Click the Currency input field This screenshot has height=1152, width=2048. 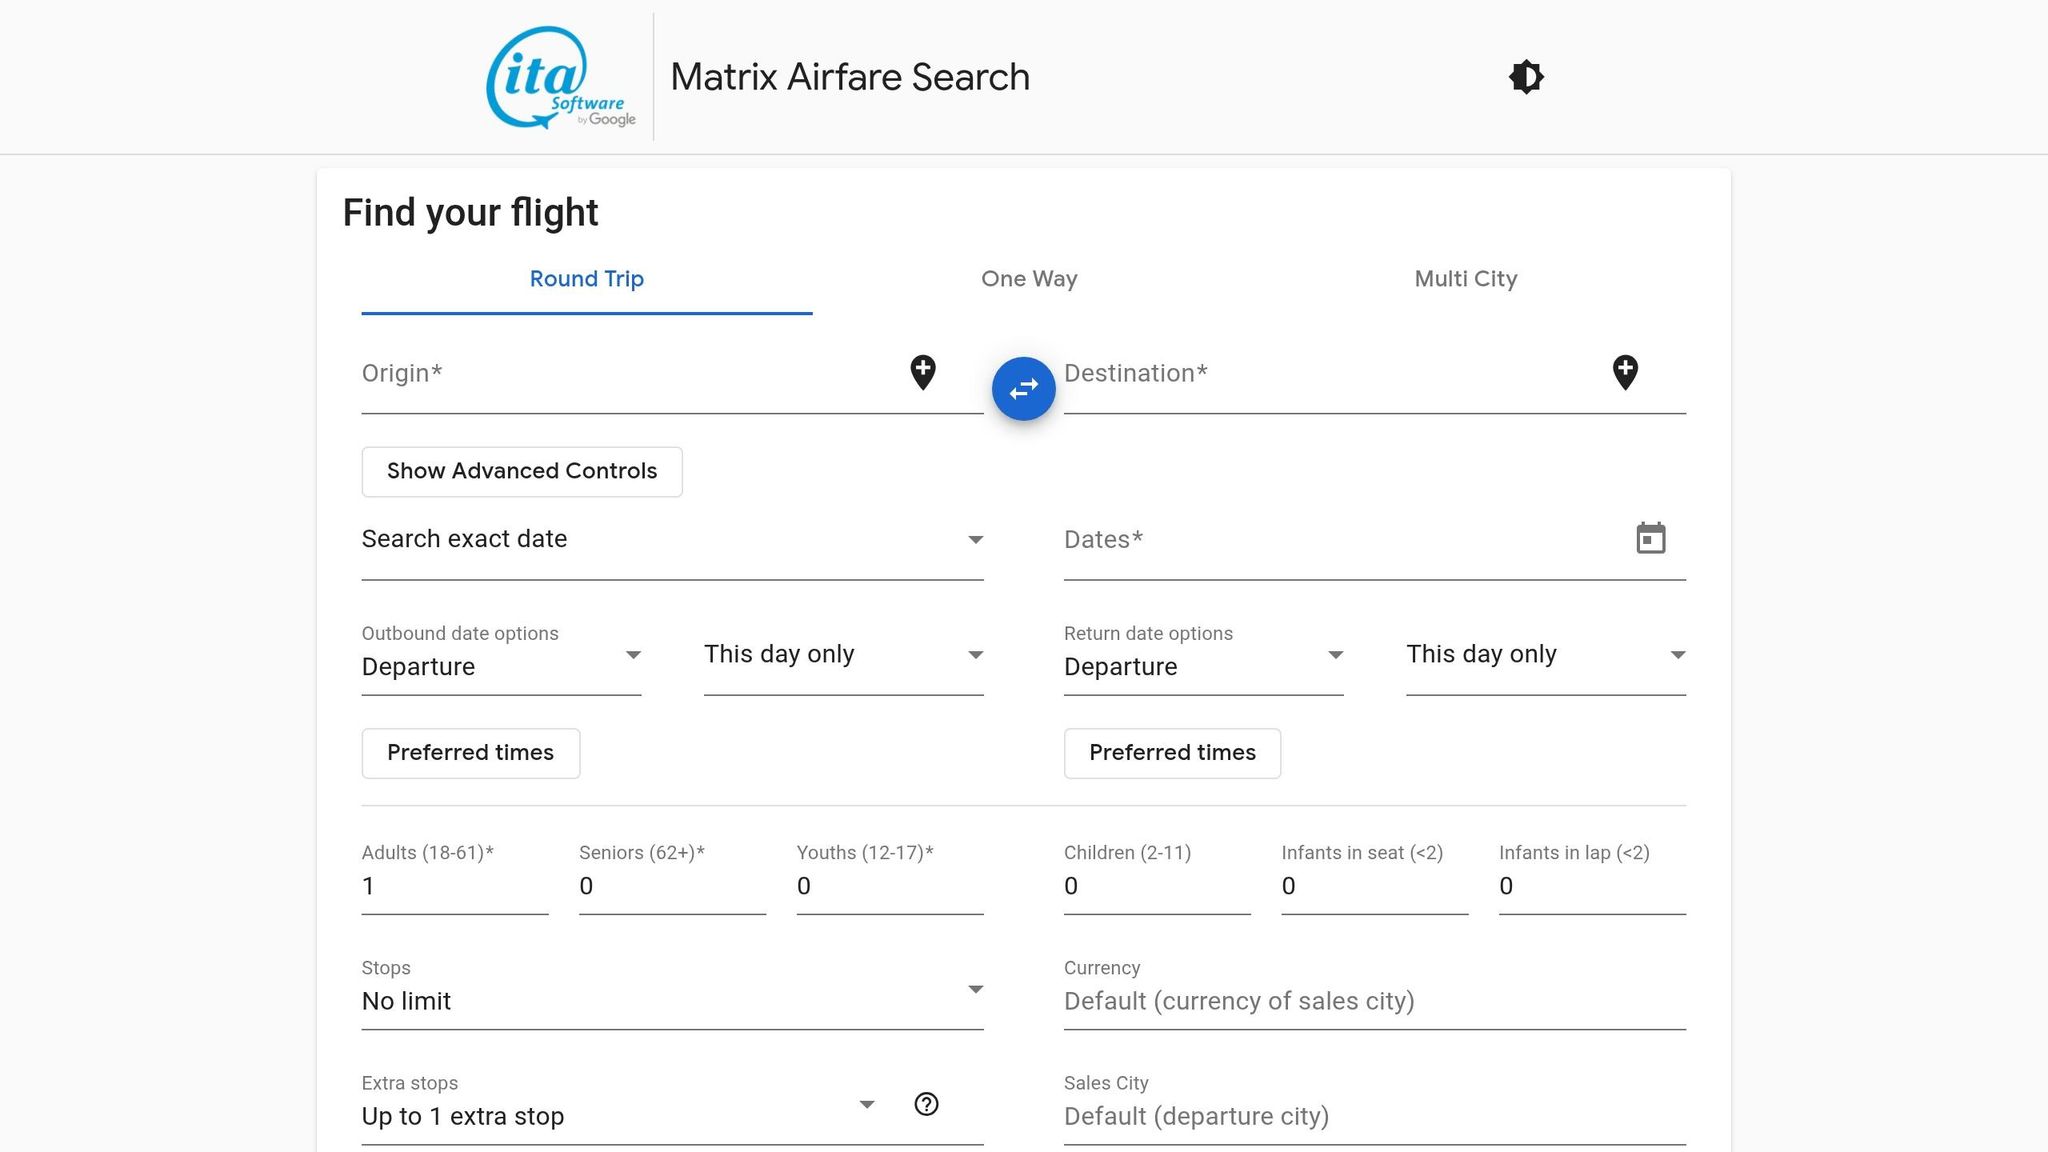coord(1374,1001)
